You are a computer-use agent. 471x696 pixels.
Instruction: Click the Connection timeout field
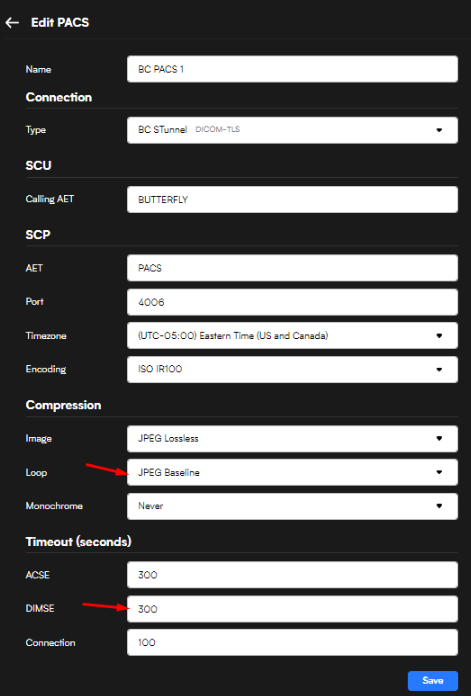coord(292,642)
